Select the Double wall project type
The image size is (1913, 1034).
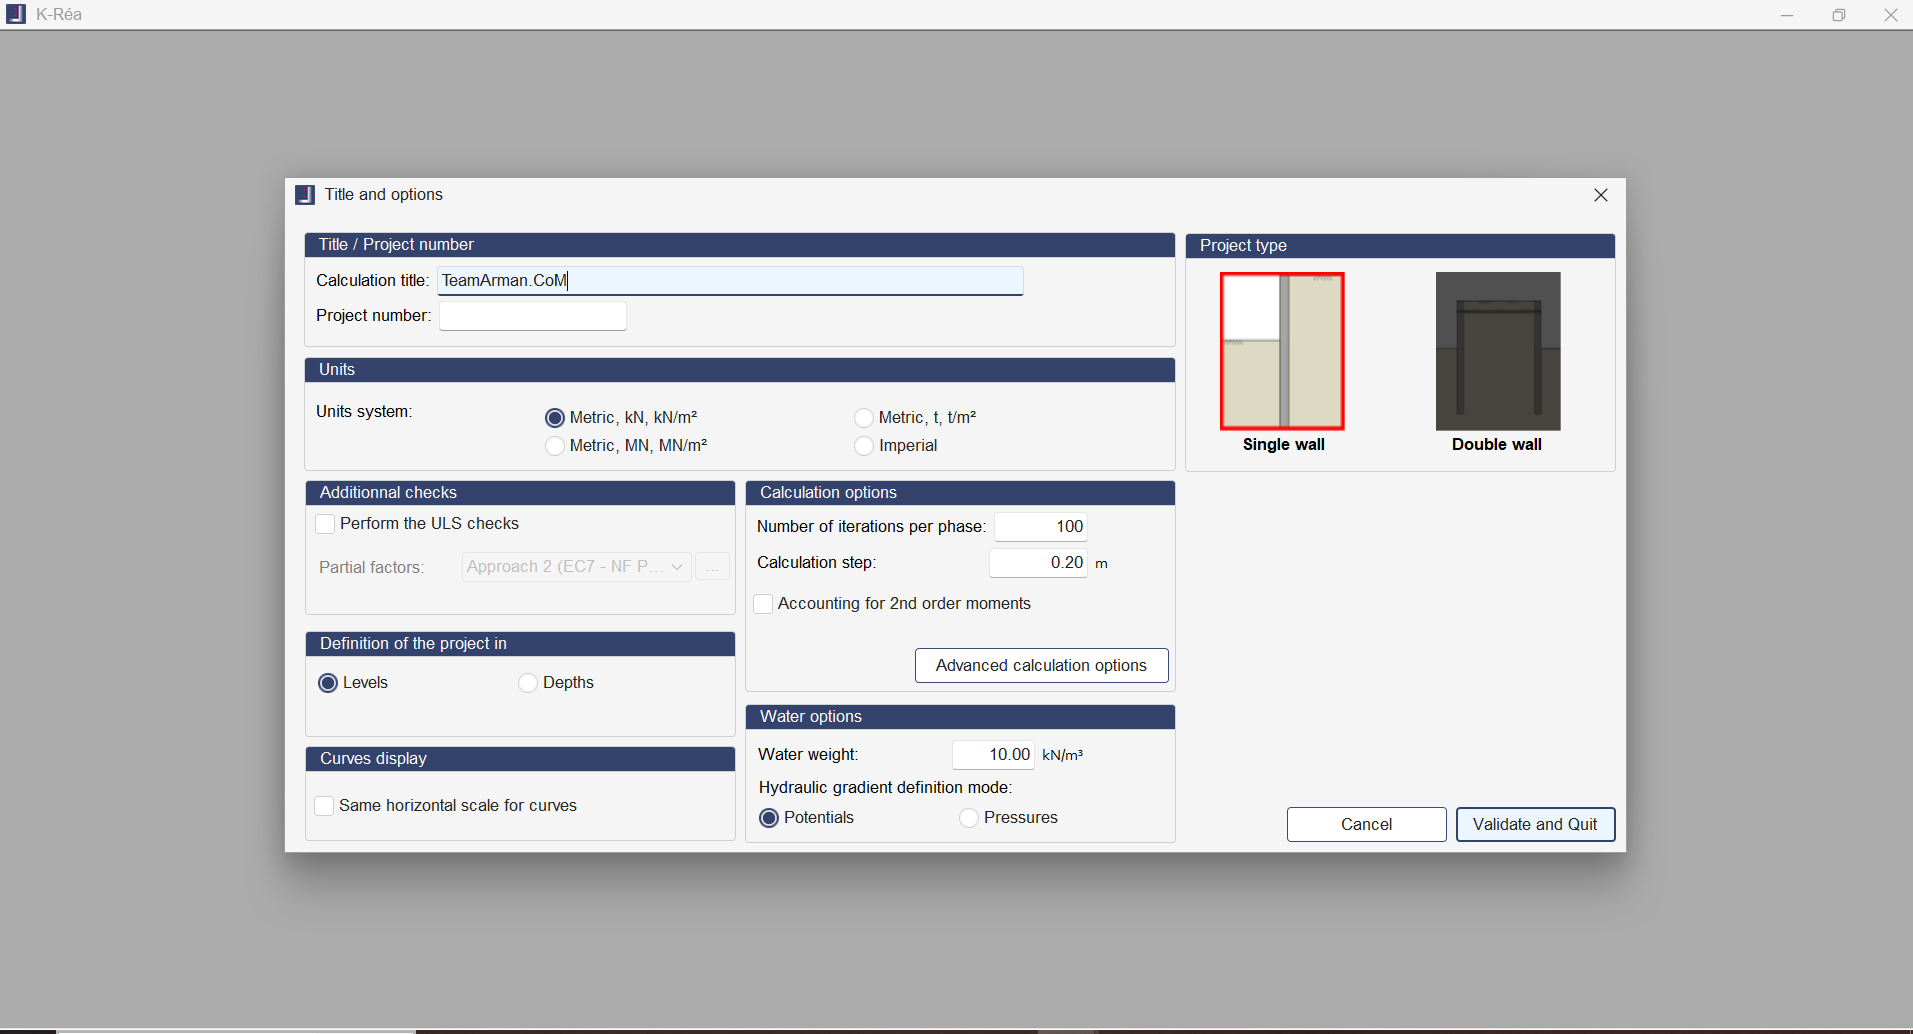point(1498,351)
